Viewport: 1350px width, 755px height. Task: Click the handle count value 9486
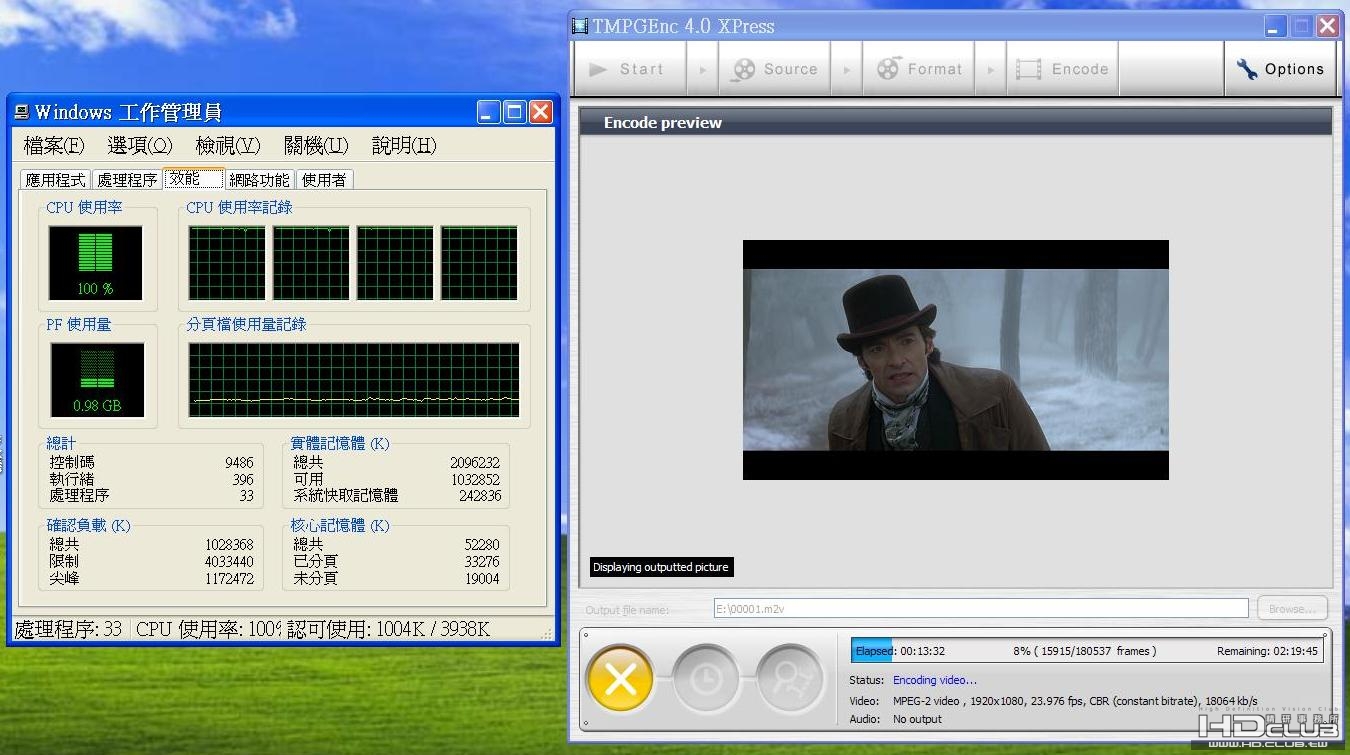click(239, 463)
